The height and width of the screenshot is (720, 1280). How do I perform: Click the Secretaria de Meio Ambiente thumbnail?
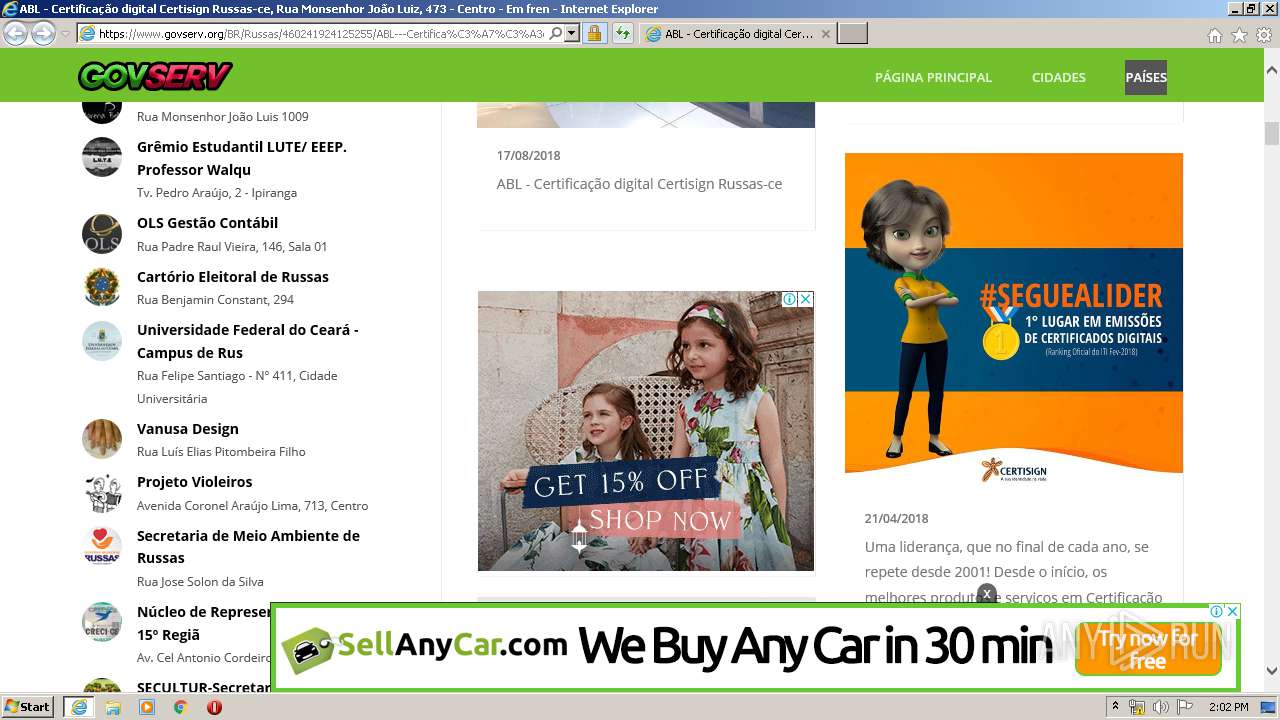pyautogui.click(x=102, y=546)
